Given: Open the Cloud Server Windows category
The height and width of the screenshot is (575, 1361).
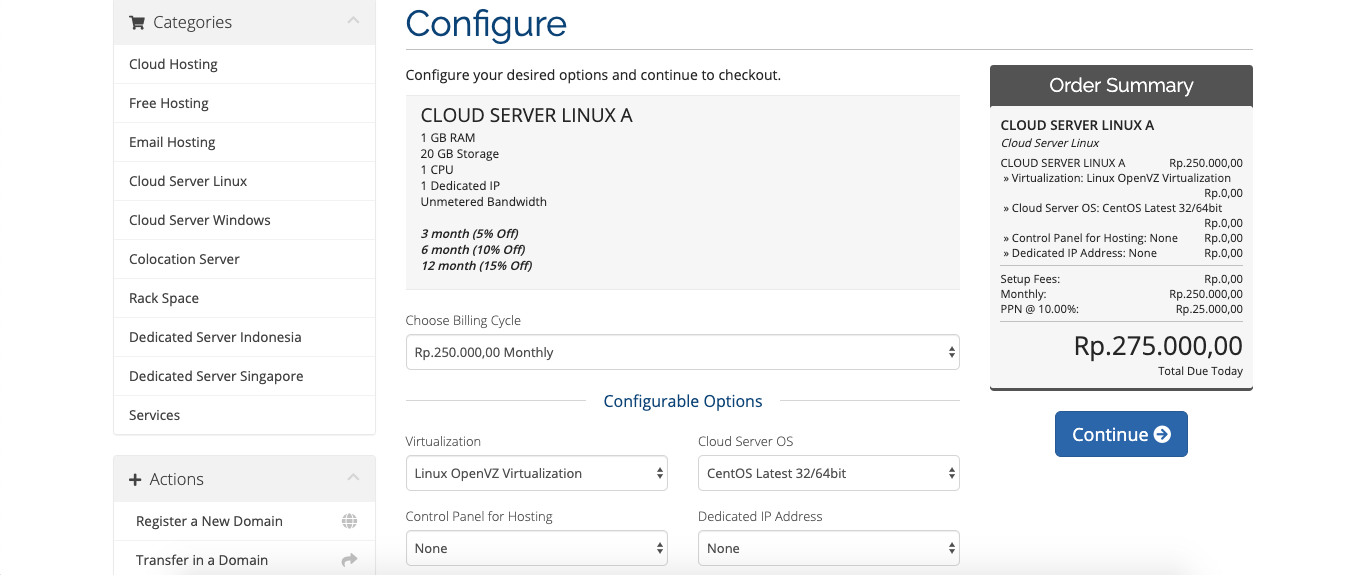Looking at the screenshot, I should coord(245,220).
